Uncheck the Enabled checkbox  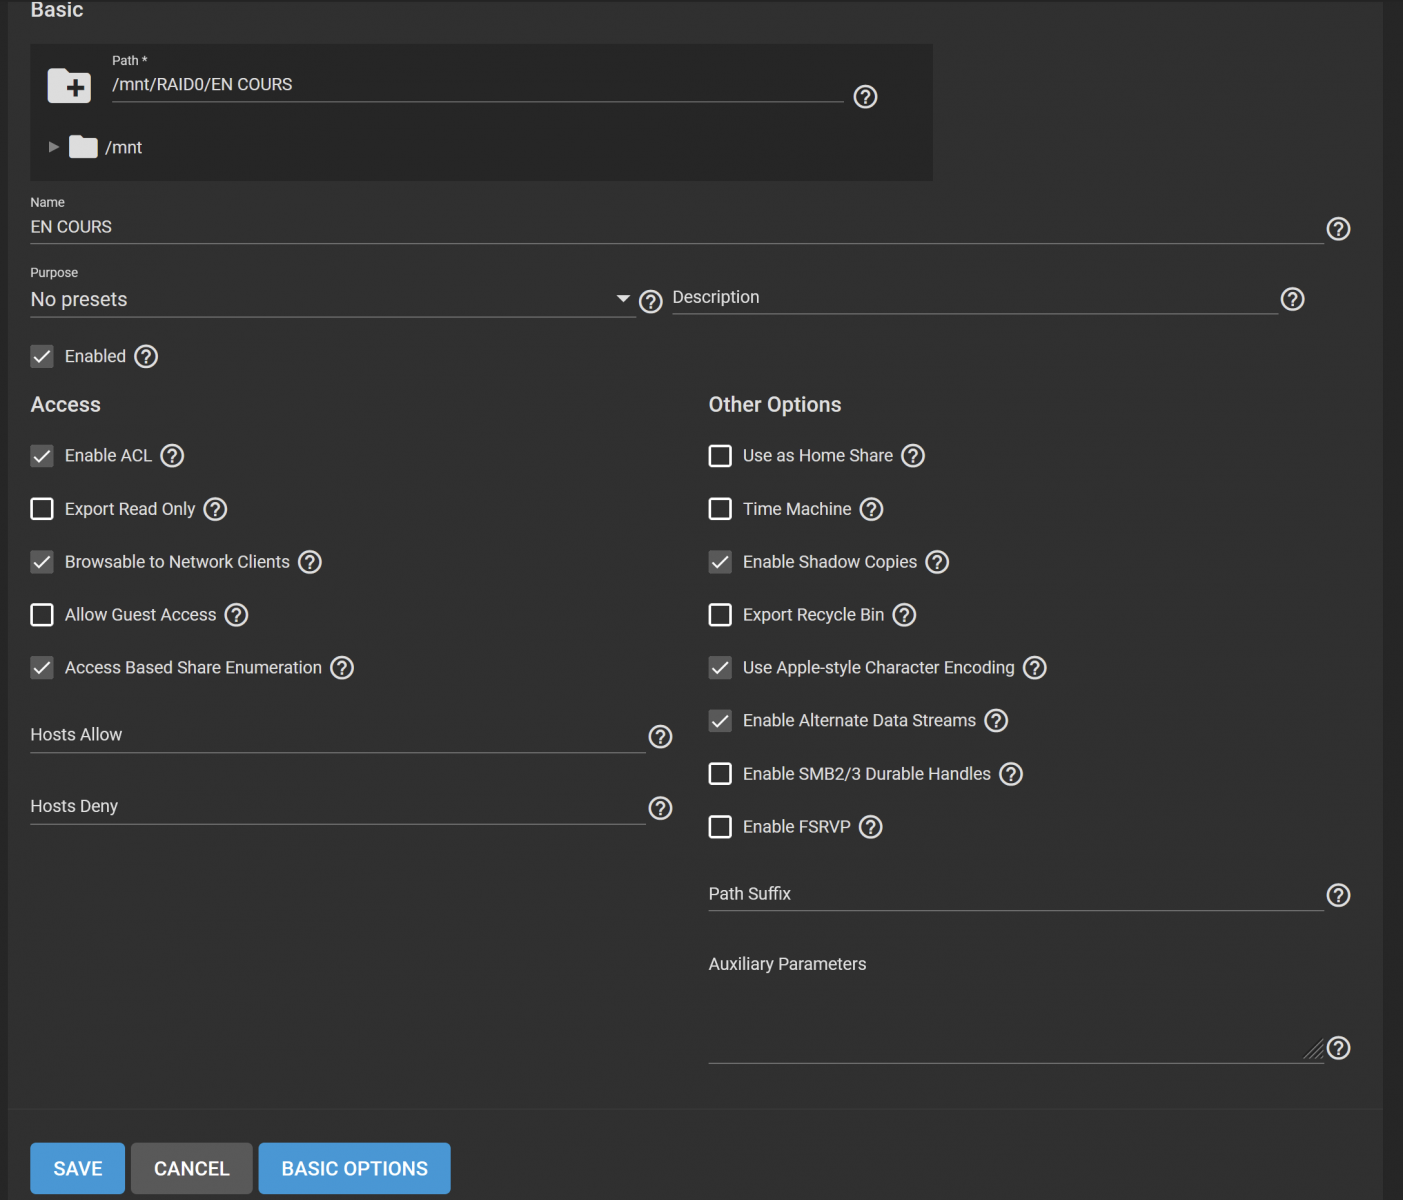coord(42,356)
